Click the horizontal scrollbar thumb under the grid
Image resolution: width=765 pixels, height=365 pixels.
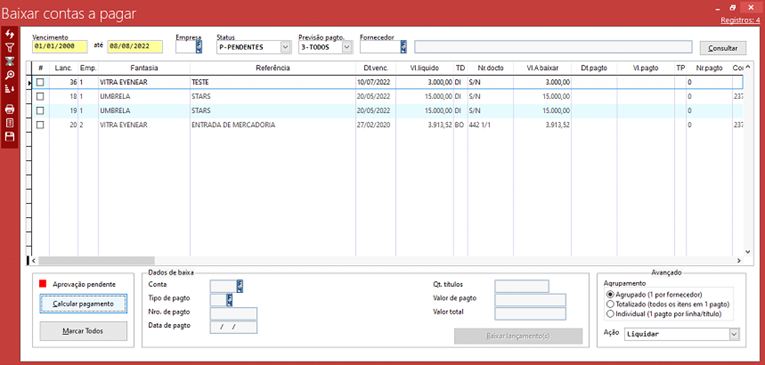[x=96, y=261]
